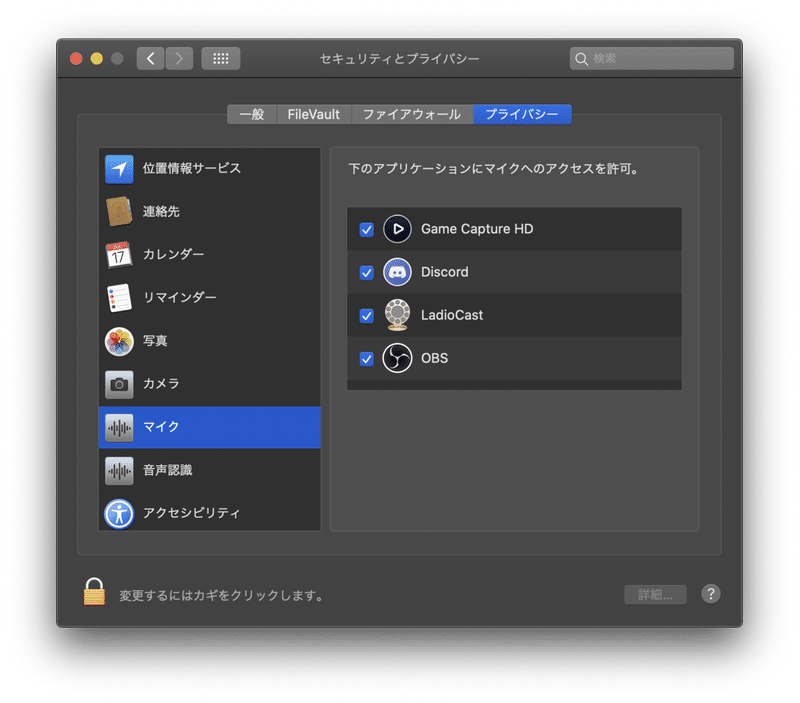800x703 pixels.
Task: Go forward with the right chevron
Action: (179, 59)
